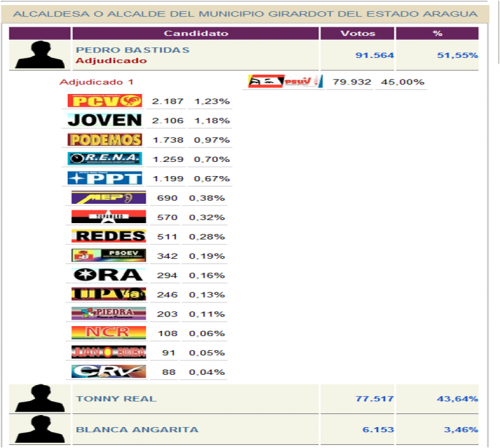The width and height of the screenshot is (500, 448).
Task: Click Blanca Angarita silhouette photo
Action: (x=40, y=429)
